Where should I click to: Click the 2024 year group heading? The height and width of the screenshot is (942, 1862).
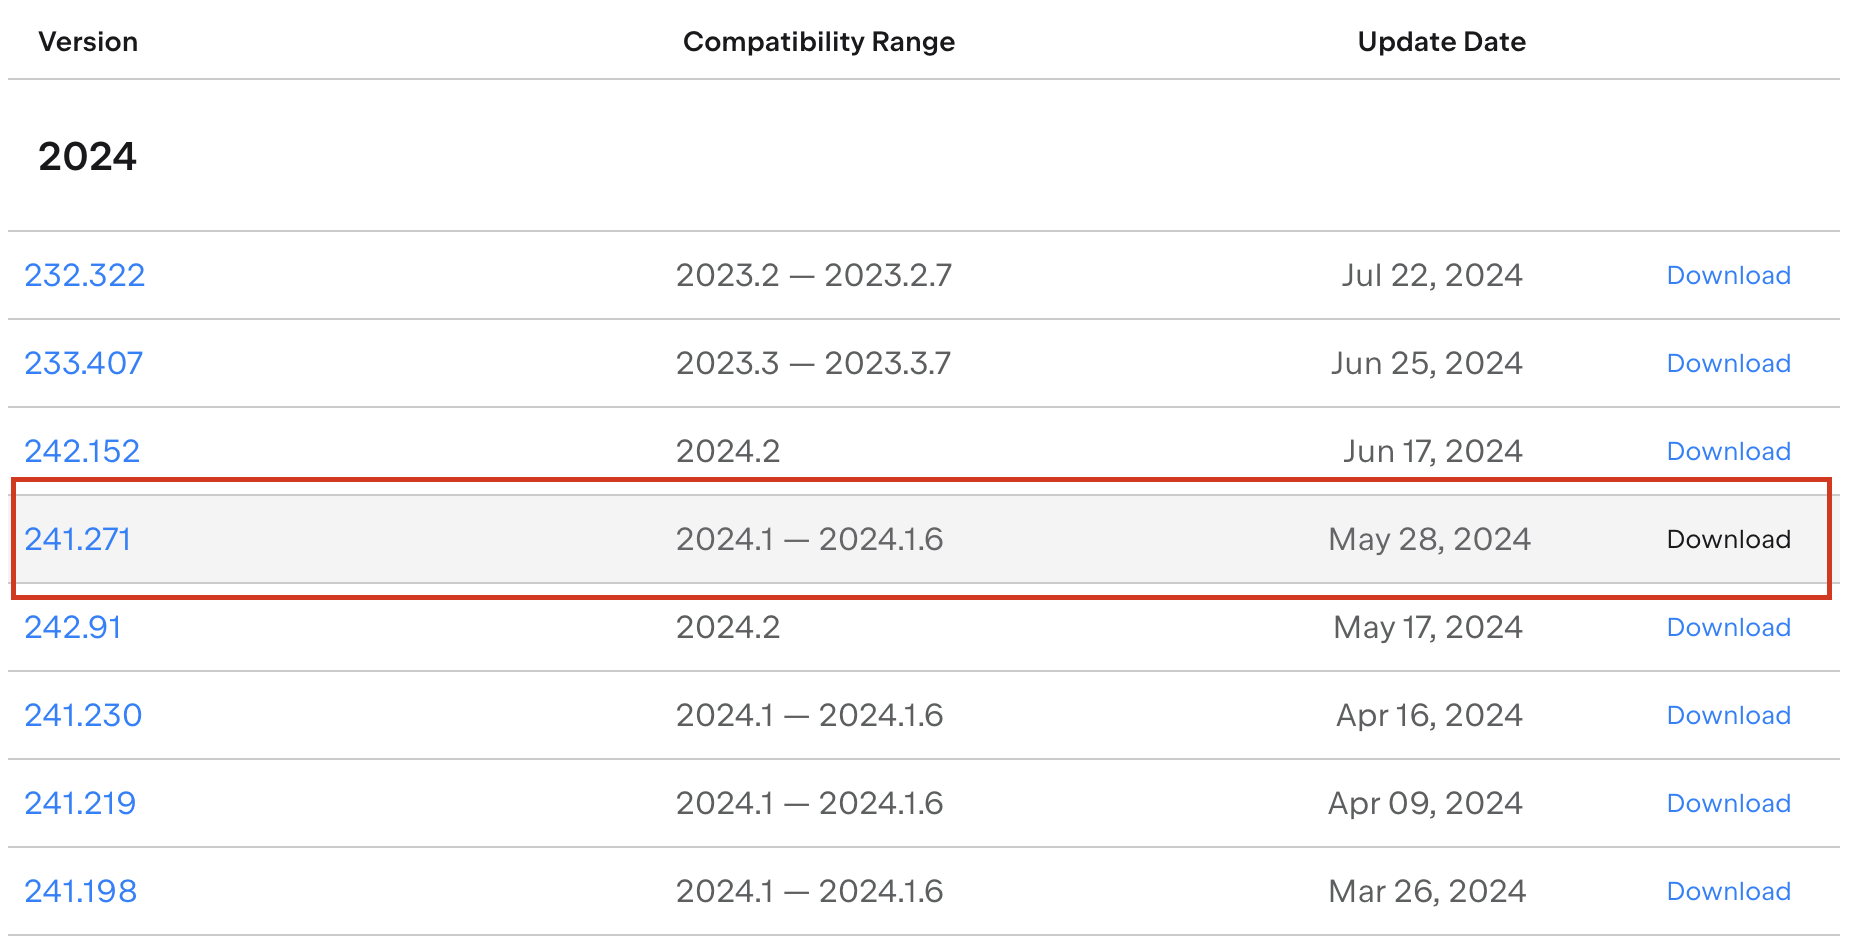[x=87, y=156]
